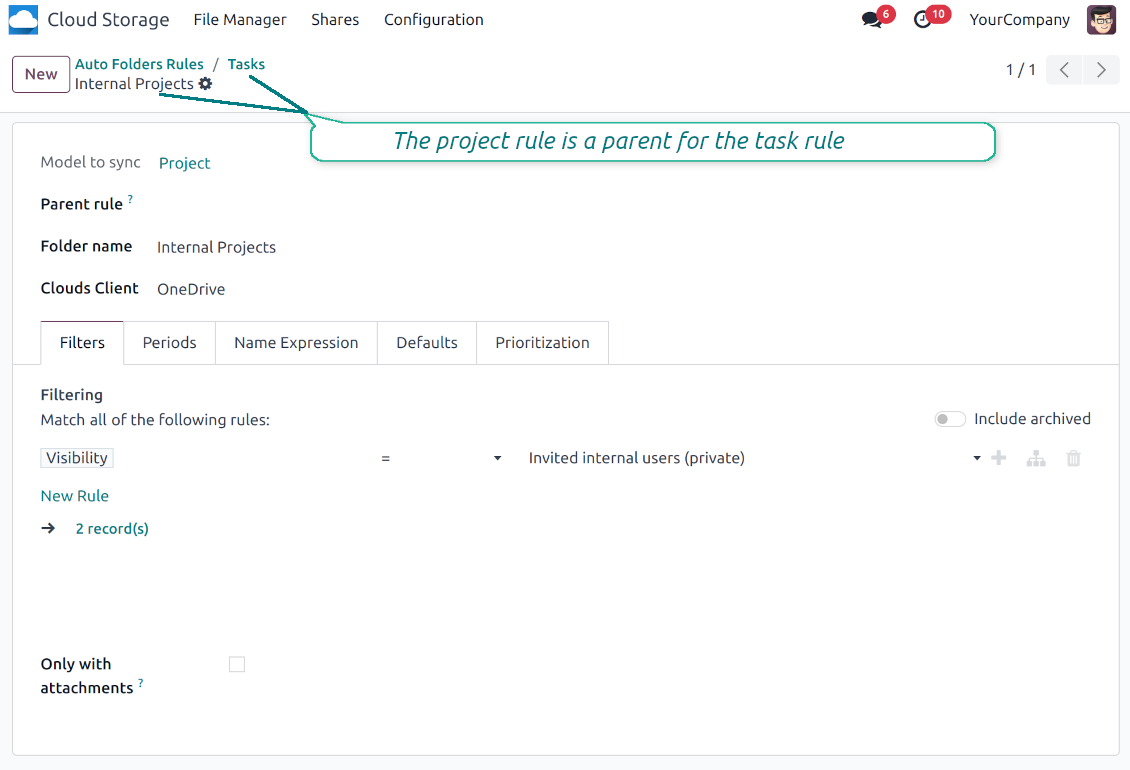Add a filter branch with hierarchy icon
Image resolution: width=1130 pixels, height=770 pixels.
(1036, 458)
